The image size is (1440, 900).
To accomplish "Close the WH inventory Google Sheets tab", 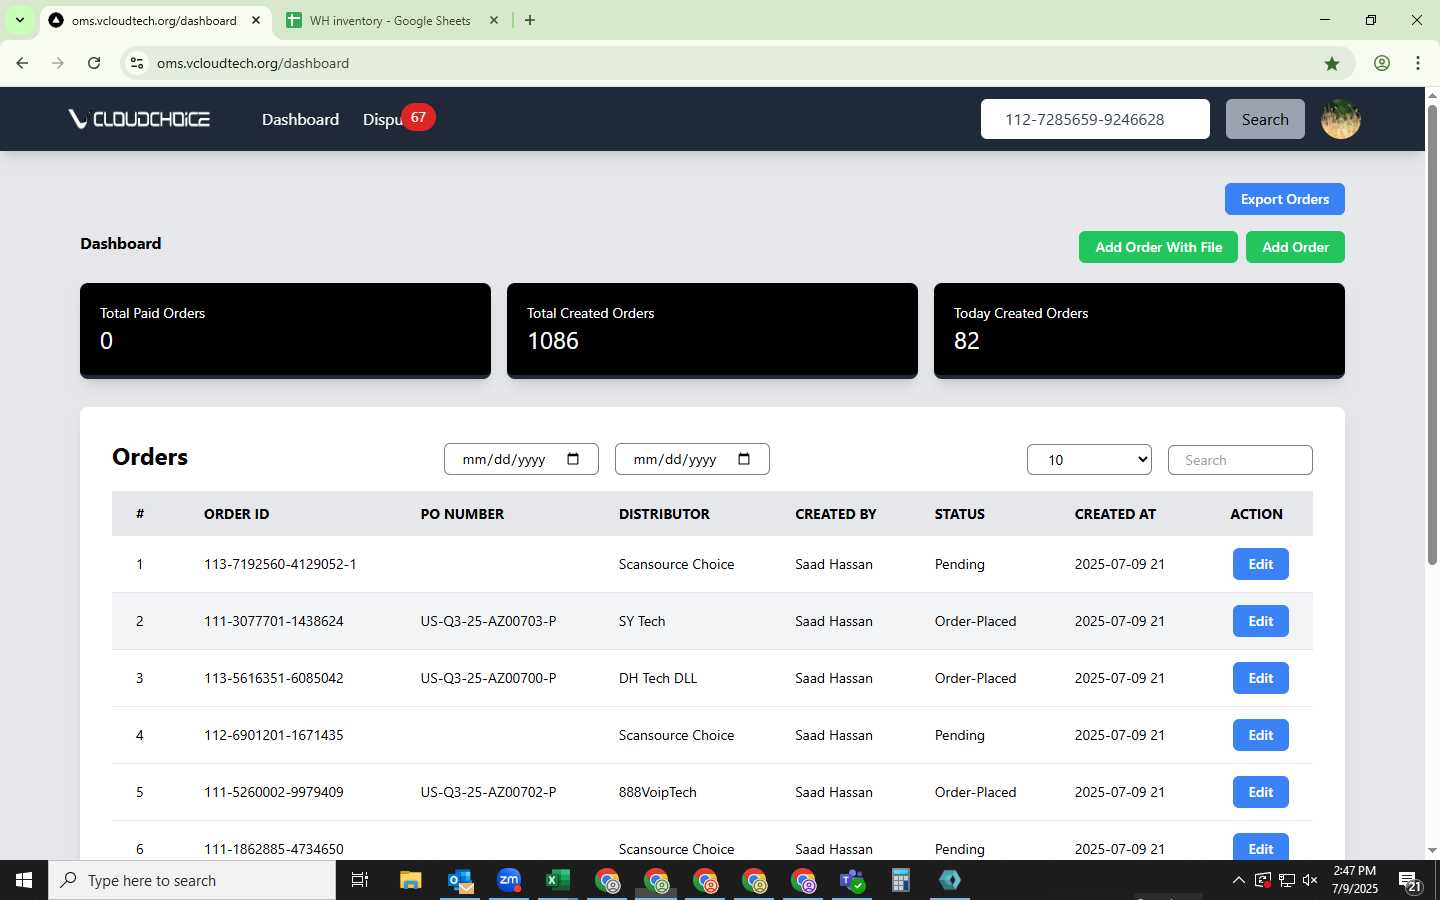I will (493, 20).
